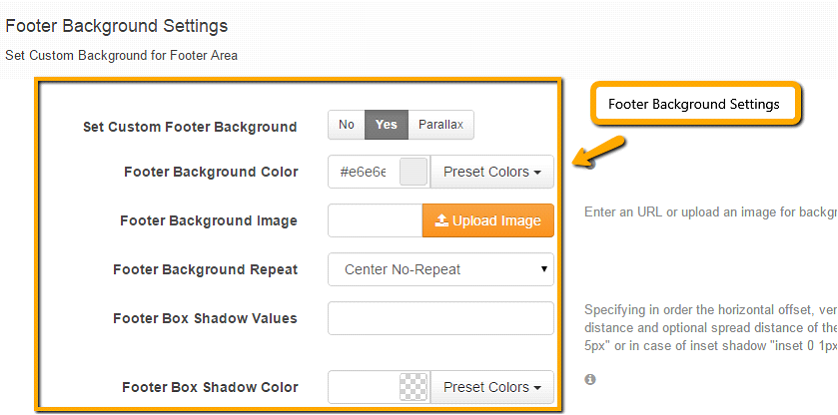
Task: Open the Footer Background Repeat dropdown
Action: (x=441, y=269)
